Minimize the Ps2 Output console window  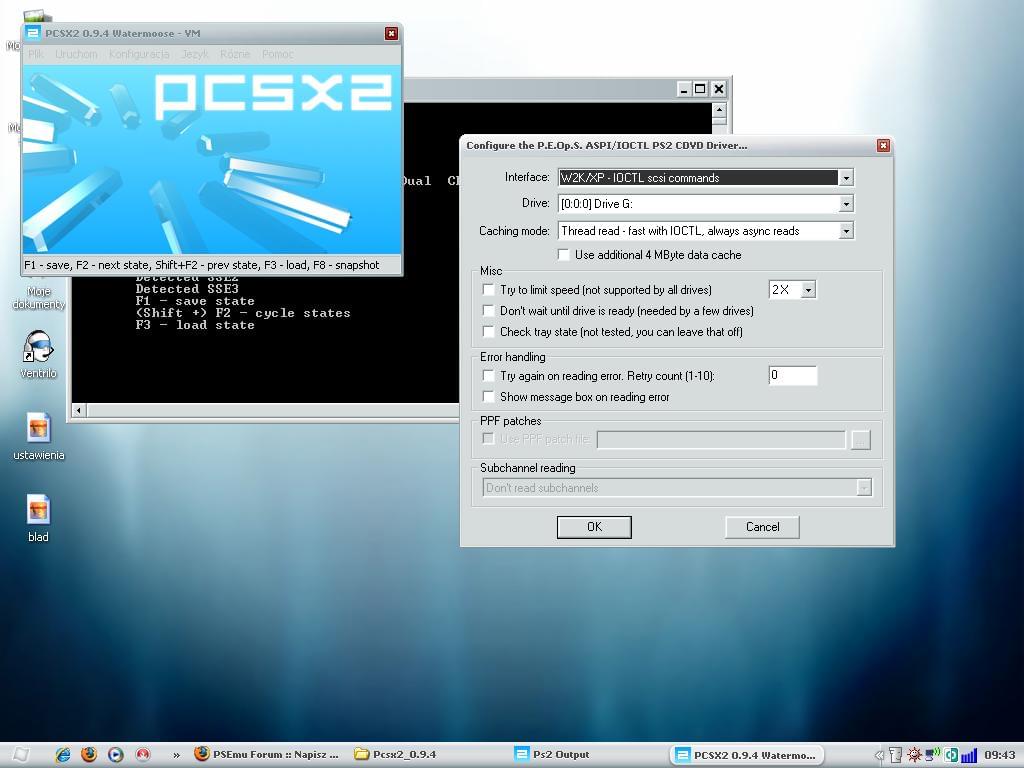(x=683, y=89)
